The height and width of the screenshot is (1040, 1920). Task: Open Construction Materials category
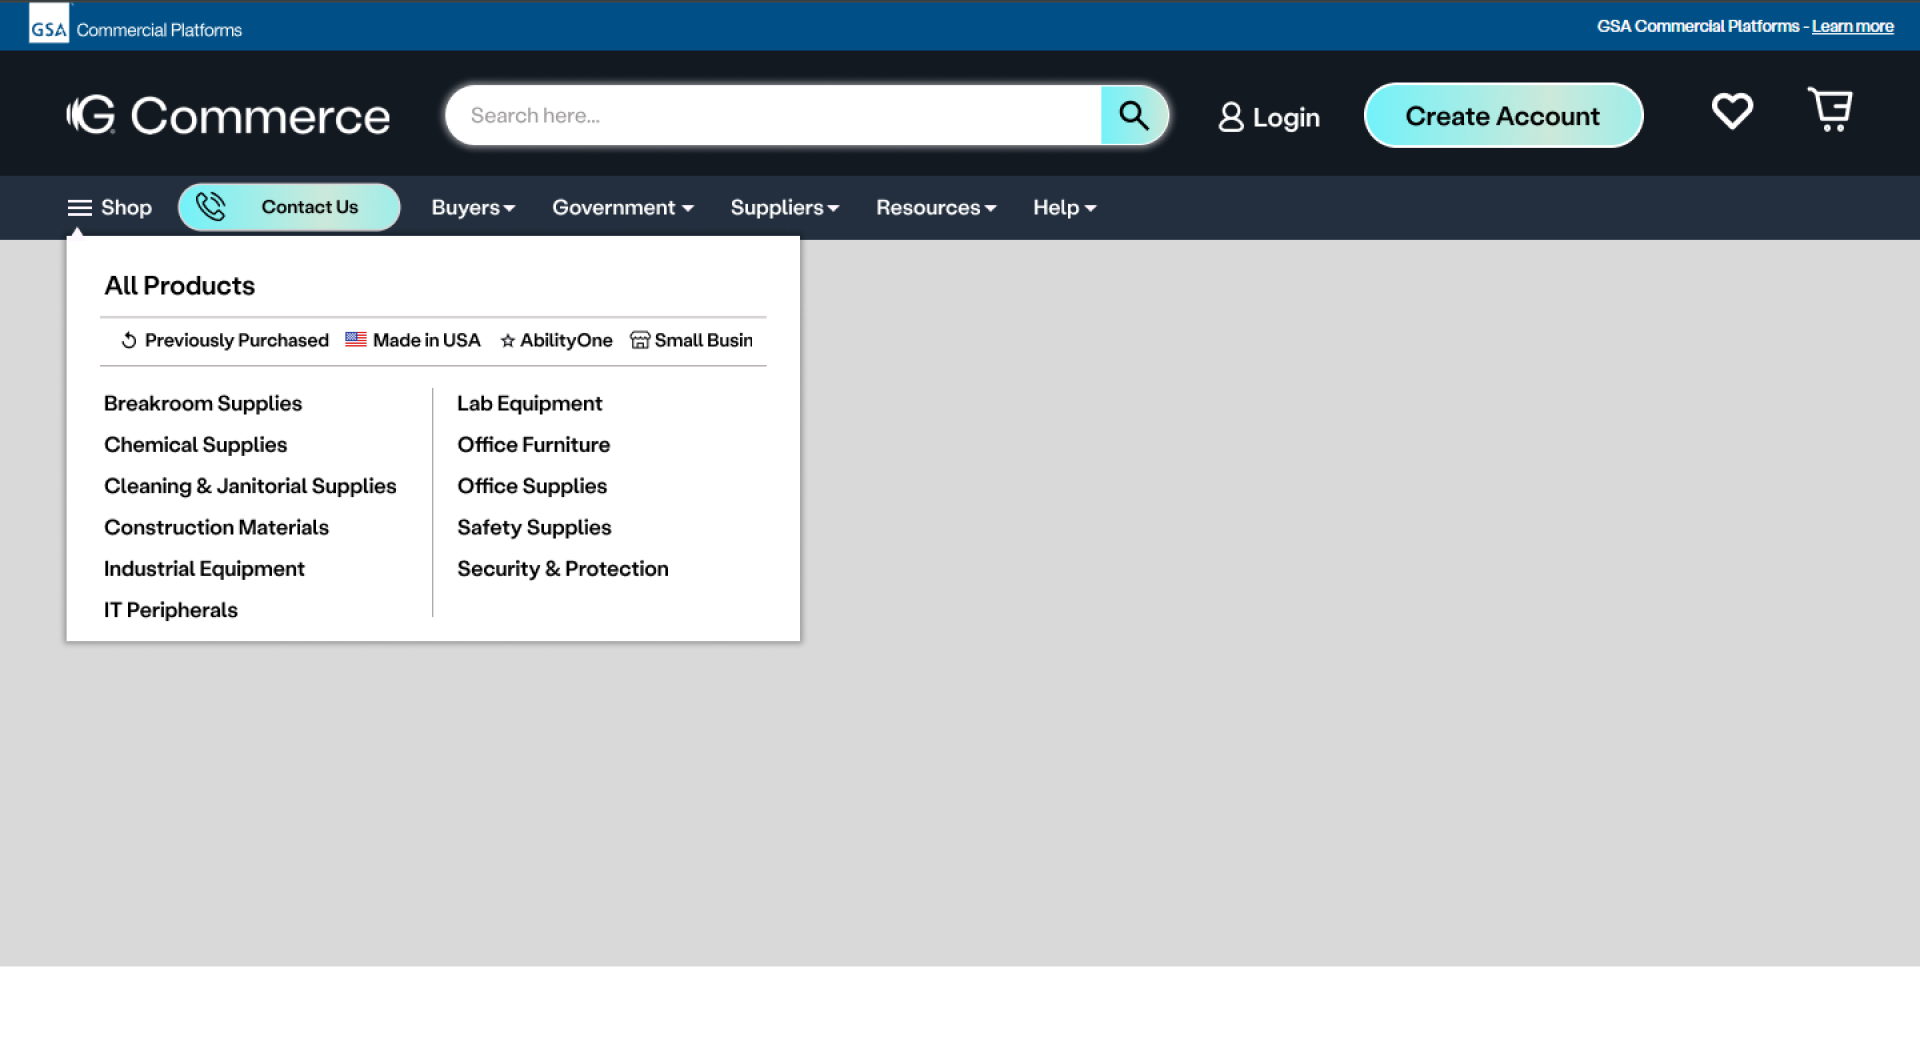pos(216,527)
